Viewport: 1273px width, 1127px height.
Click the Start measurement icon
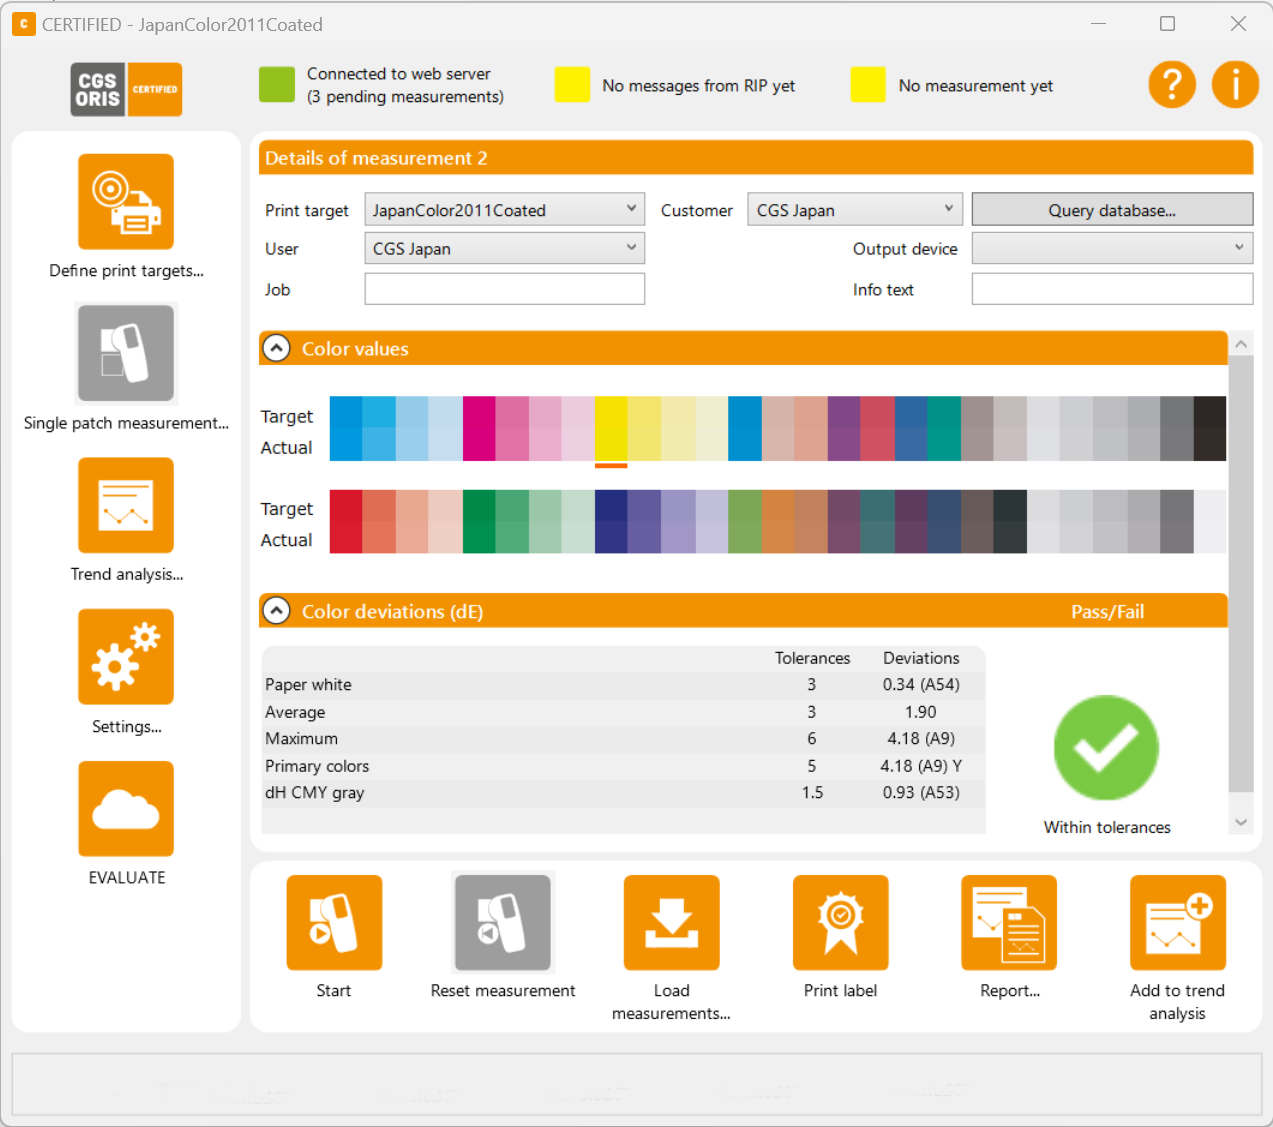[x=334, y=923]
